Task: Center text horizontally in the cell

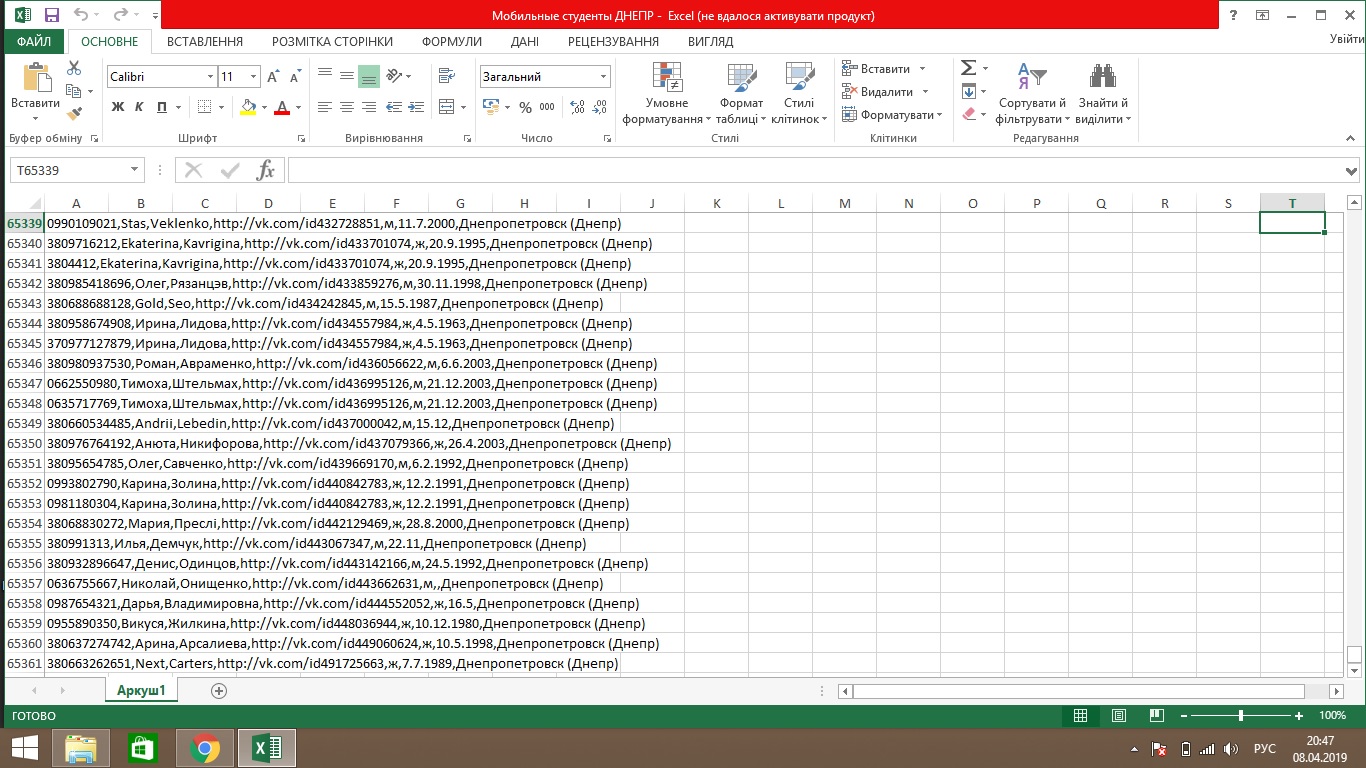Action: (x=346, y=107)
